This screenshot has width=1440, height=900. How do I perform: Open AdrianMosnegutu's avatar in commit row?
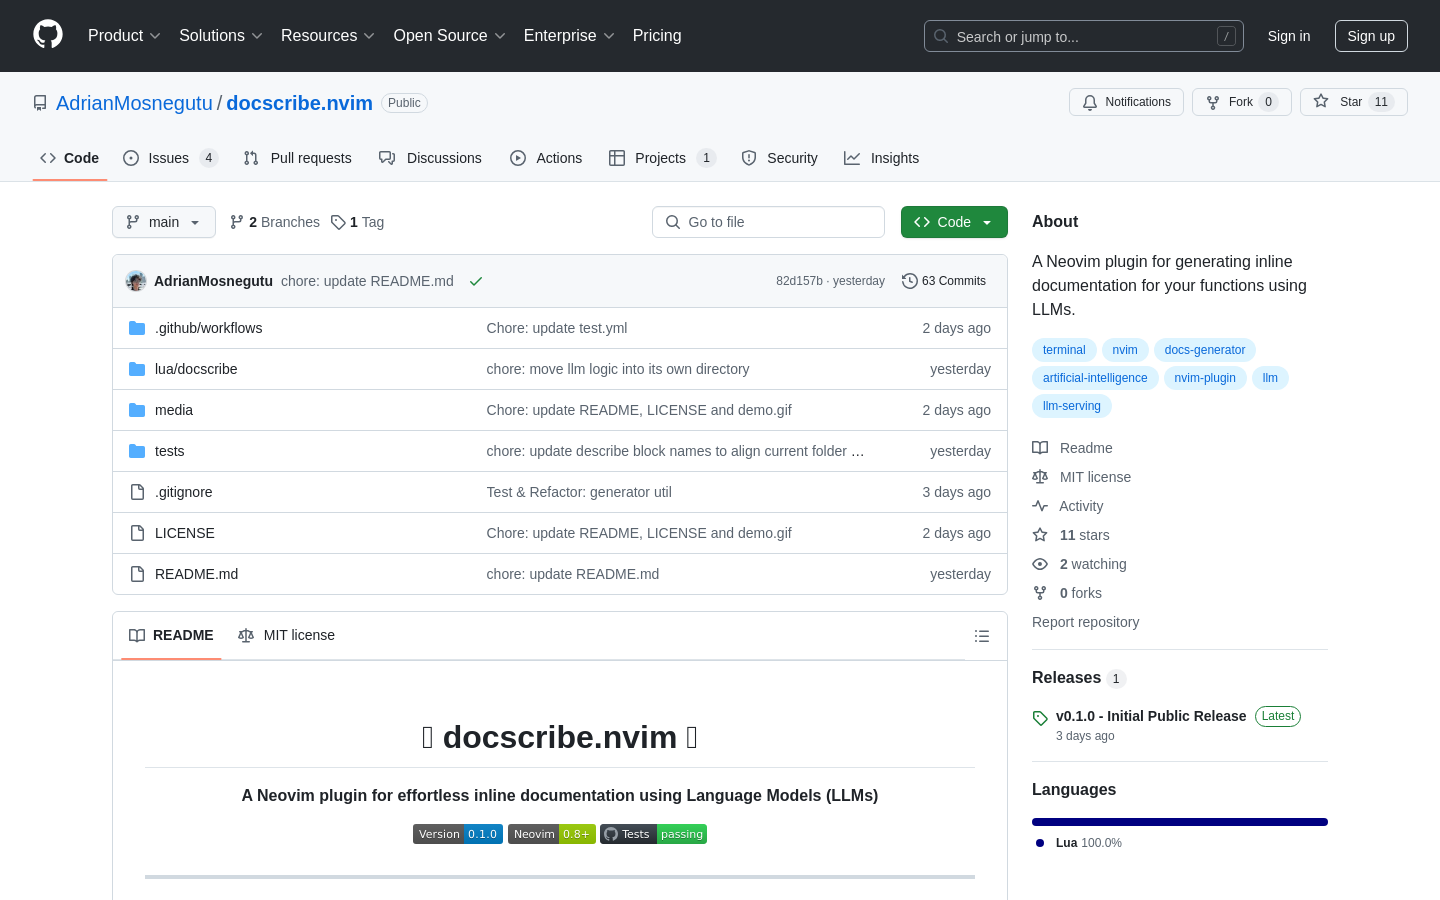[136, 281]
